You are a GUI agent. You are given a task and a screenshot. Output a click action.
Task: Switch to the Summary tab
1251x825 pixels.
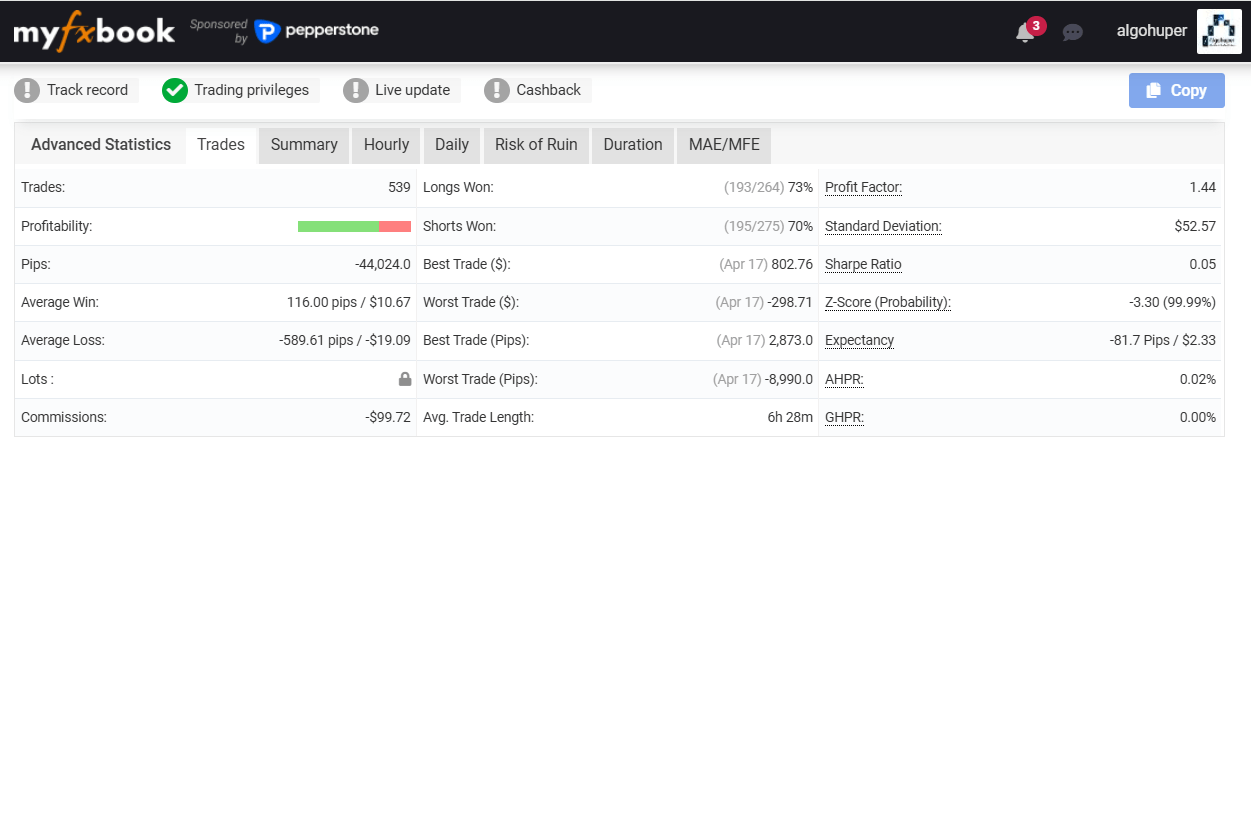(x=304, y=145)
